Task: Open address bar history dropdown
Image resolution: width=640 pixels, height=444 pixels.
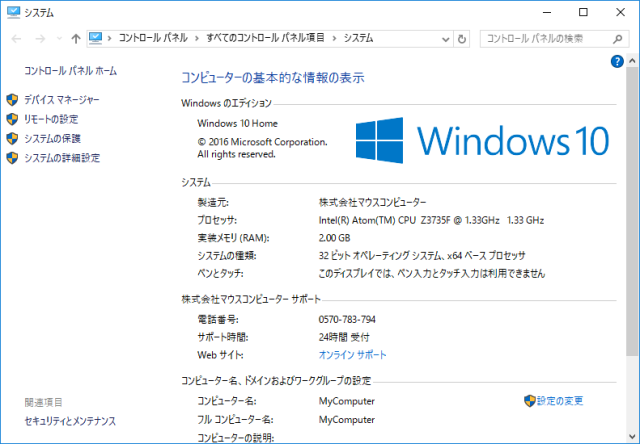Action: [x=446, y=39]
